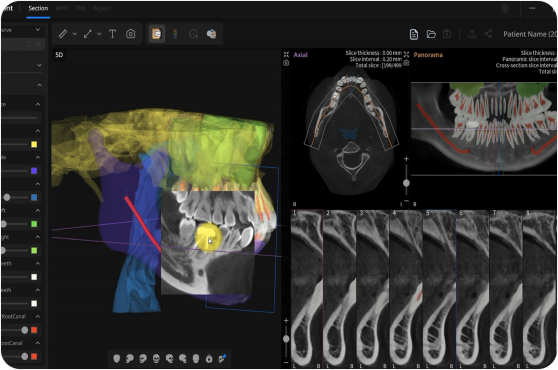Image resolution: width=558 pixels, height=370 pixels.
Task: Select cross-section slice thumbnail 4
Action: (x=406, y=289)
